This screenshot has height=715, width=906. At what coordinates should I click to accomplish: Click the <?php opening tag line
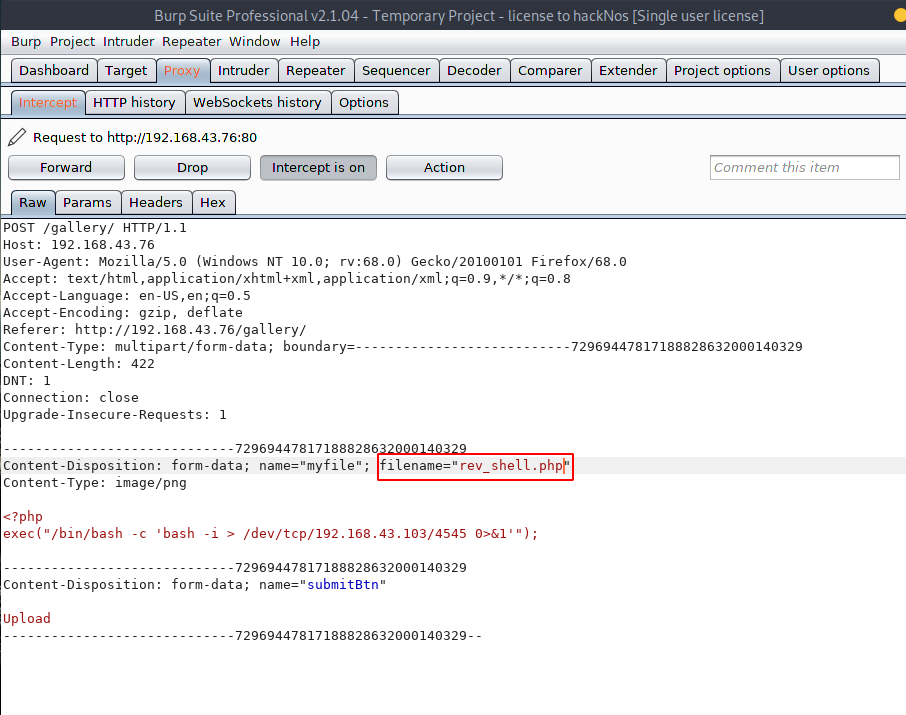23,517
